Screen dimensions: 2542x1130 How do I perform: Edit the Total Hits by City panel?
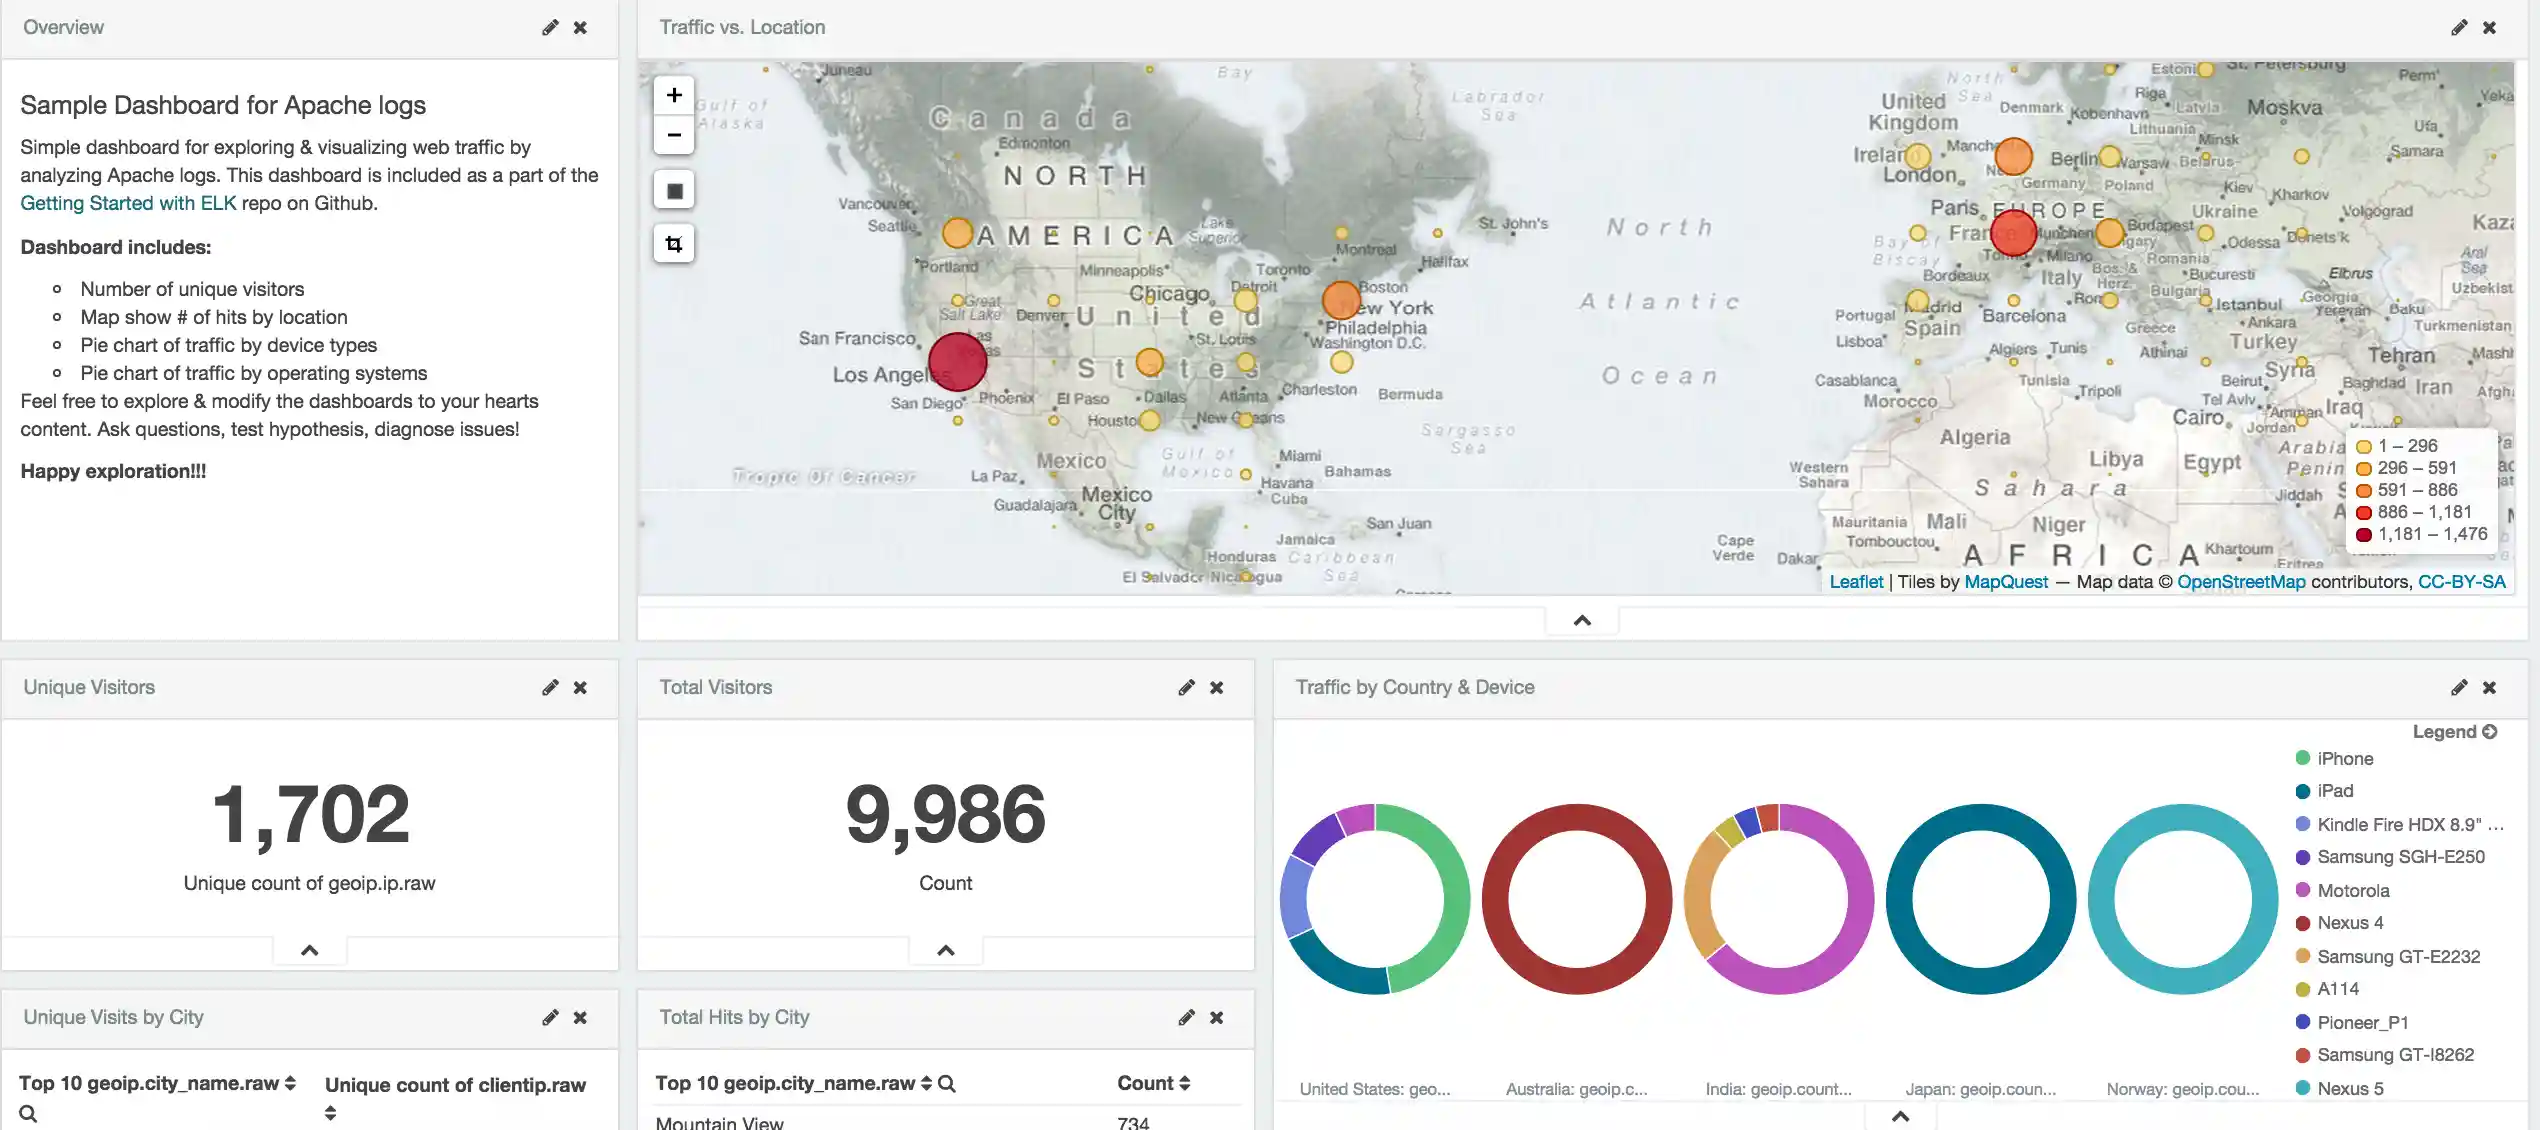pyautogui.click(x=1185, y=1017)
